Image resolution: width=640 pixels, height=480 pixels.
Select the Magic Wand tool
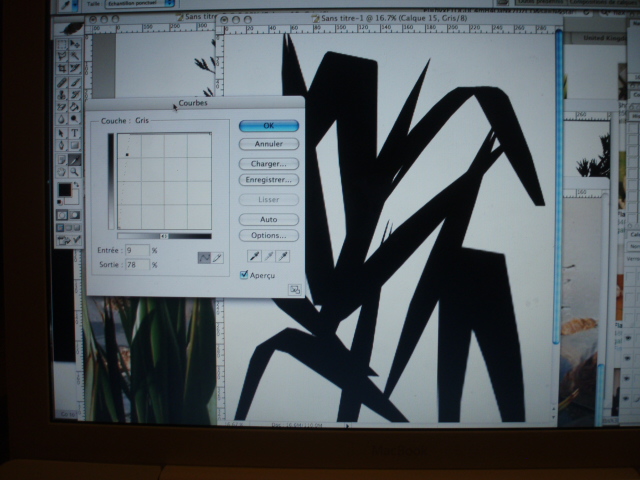click(x=75, y=56)
